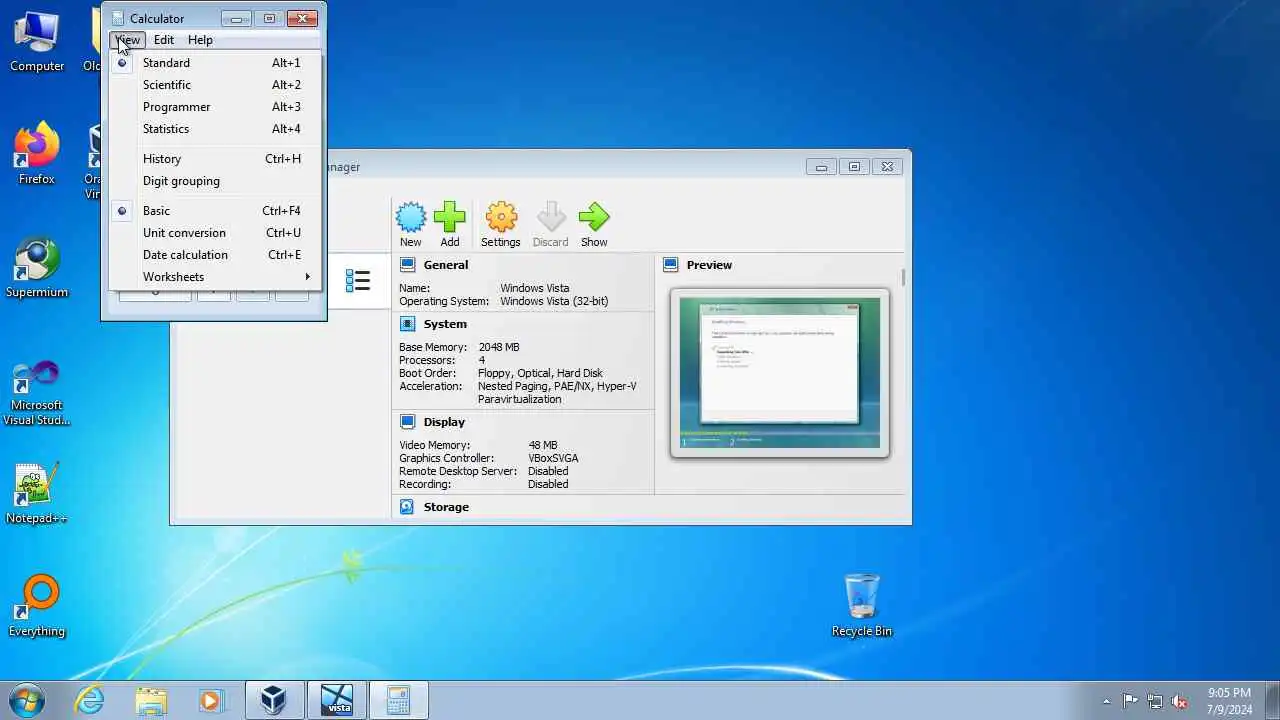The image size is (1280, 720).
Task: Switch to VirtualBox Manager taskbar button
Action: click(x=274, y=701)
